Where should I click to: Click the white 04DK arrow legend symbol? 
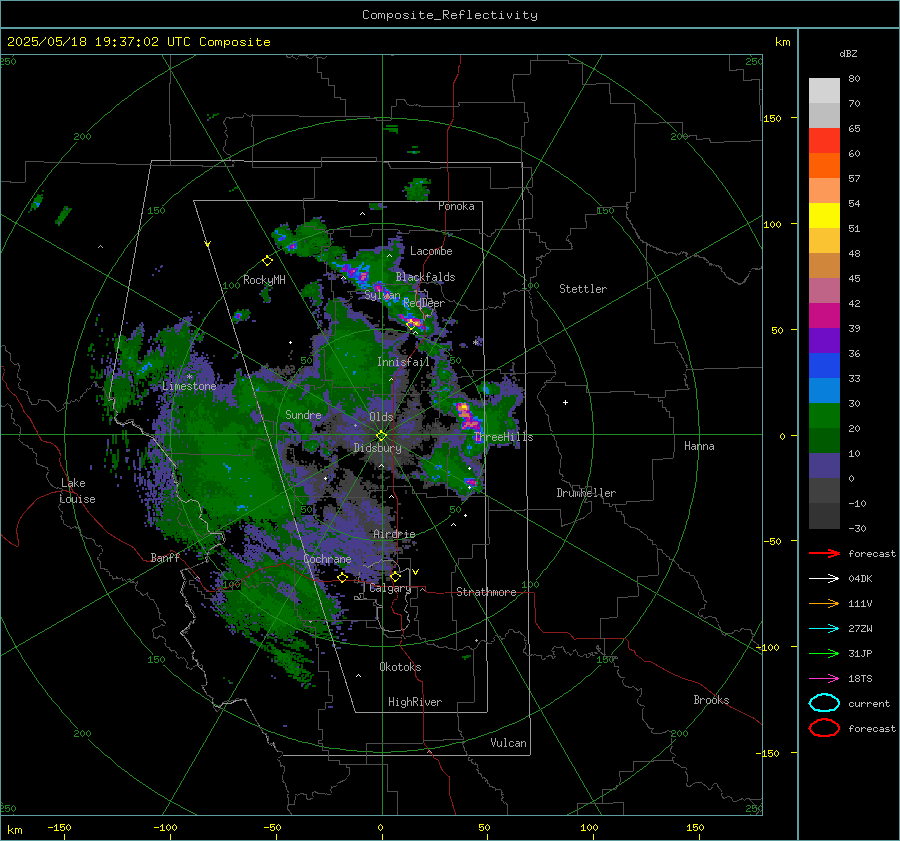(824, 578)
